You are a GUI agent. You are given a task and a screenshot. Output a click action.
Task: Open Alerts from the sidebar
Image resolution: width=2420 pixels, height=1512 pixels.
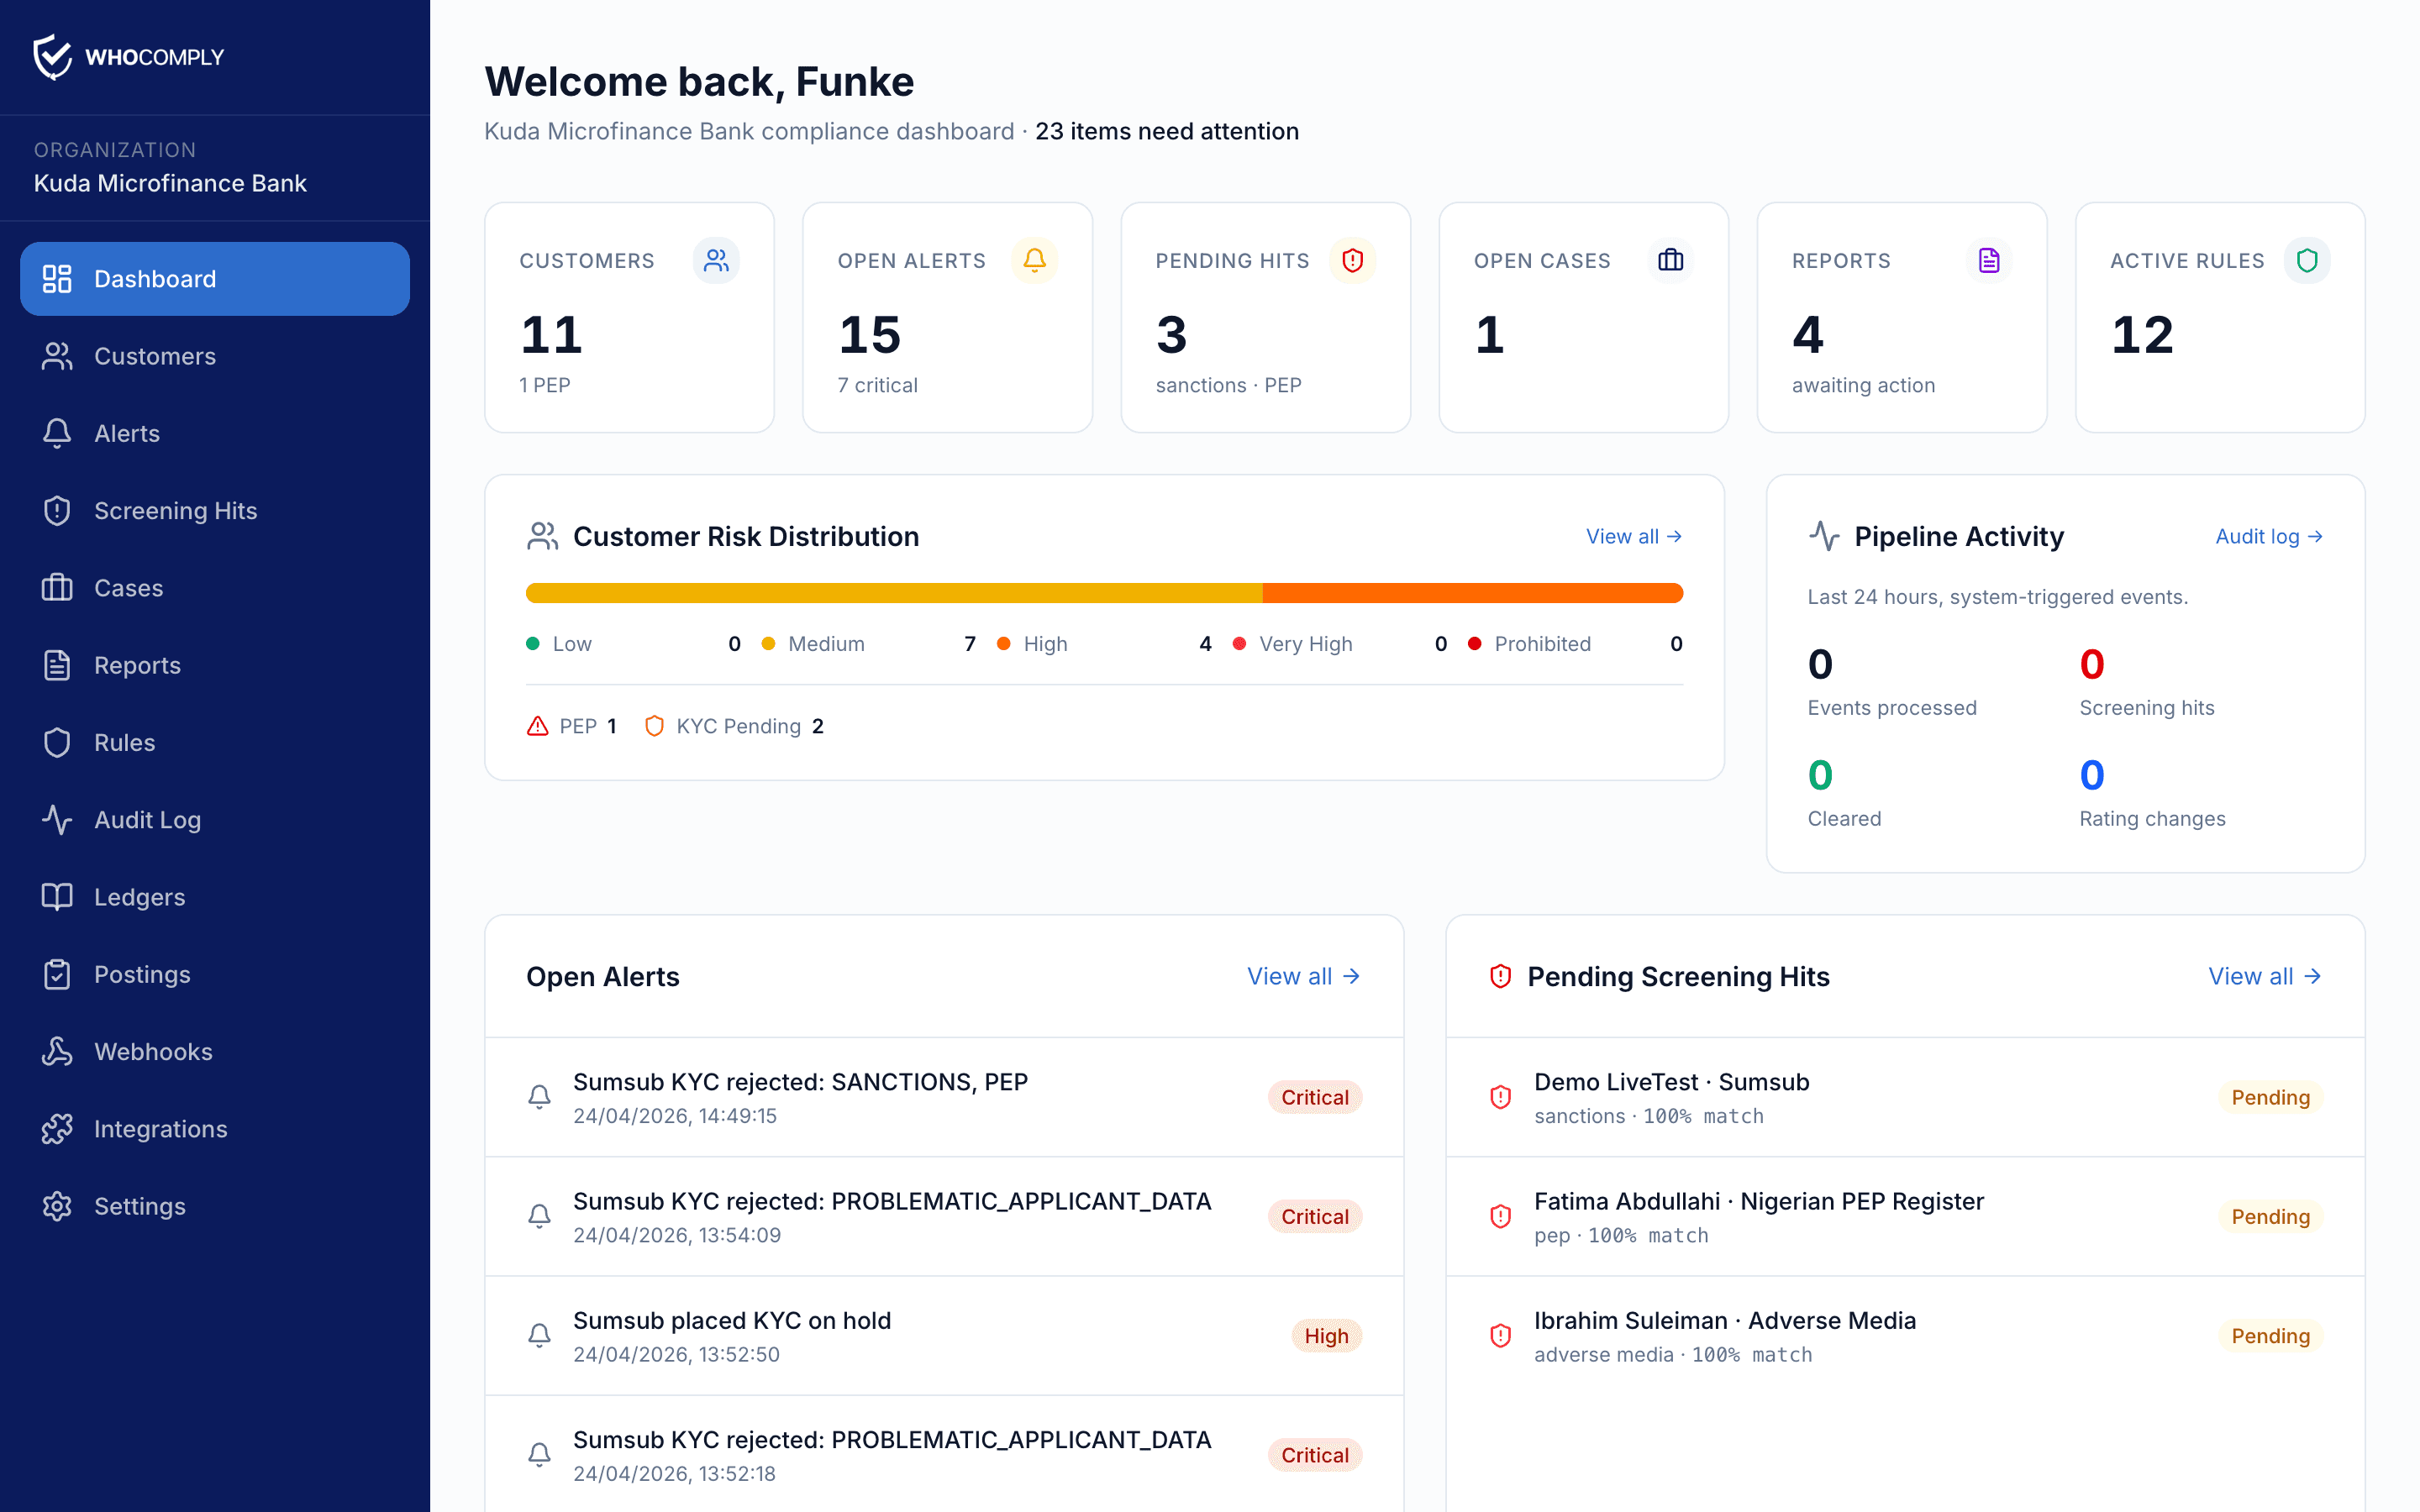(x=215, y=433)
